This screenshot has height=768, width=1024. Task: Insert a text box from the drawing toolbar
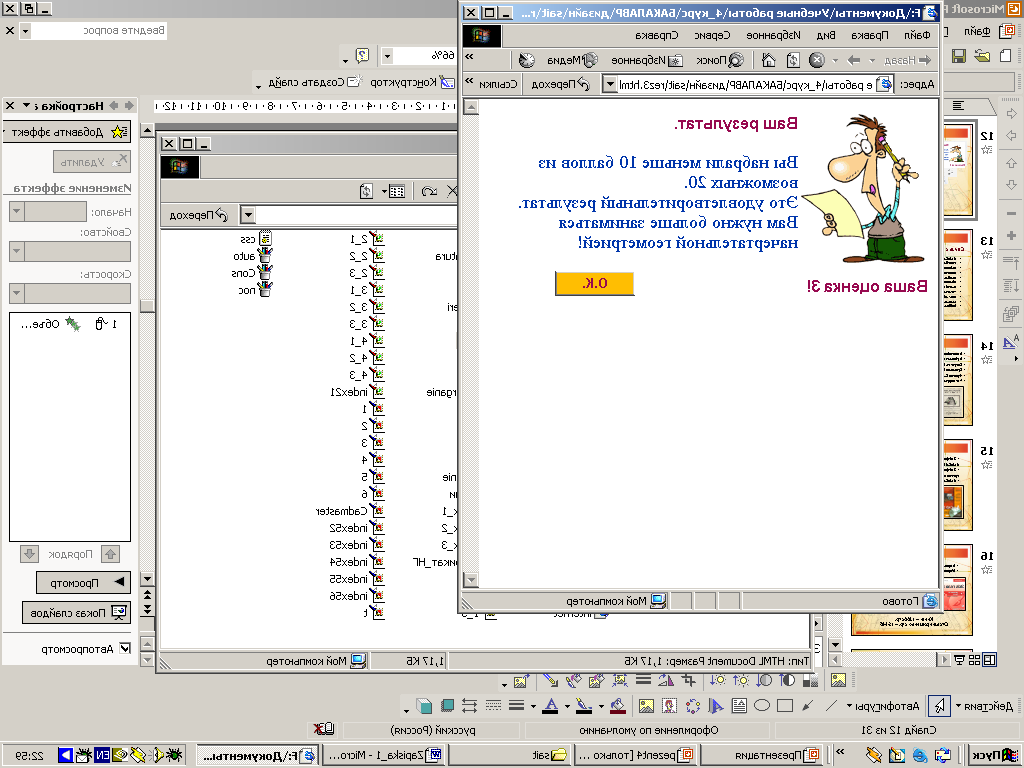[739, 705]
